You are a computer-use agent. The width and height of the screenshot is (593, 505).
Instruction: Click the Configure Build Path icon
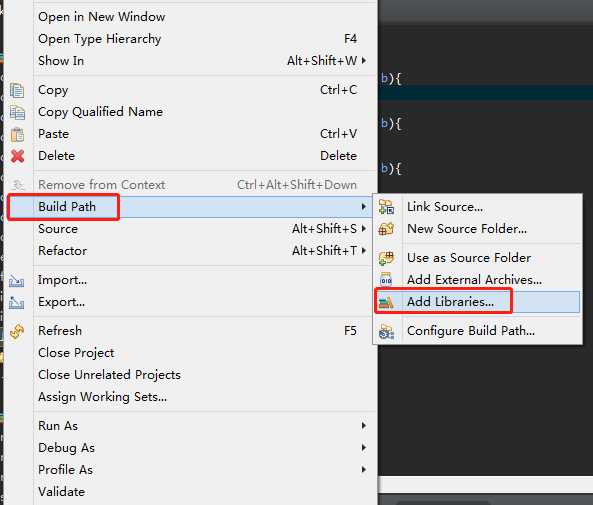click(x=387, y=332)
